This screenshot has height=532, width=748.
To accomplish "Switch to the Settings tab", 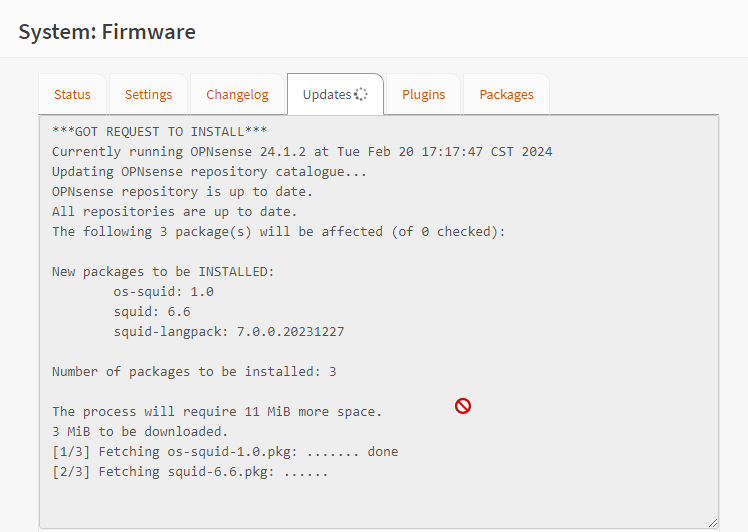I will pyautogui.click(x=148, y=94).
